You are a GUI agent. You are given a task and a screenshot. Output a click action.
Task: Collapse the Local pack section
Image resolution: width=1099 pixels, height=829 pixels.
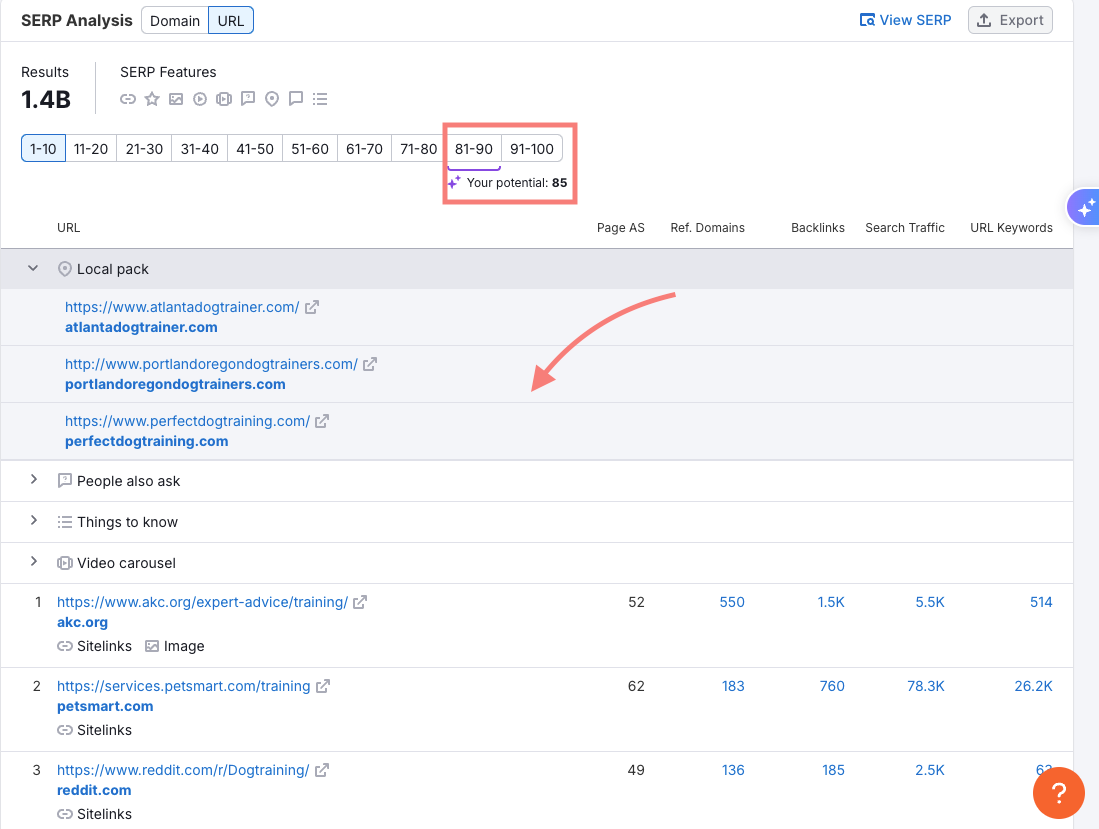[32, 268]
